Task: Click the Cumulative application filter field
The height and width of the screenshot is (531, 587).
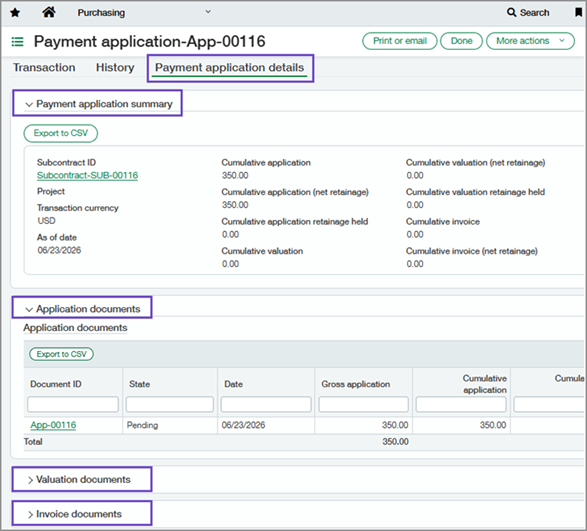Action: pos(461,404)
